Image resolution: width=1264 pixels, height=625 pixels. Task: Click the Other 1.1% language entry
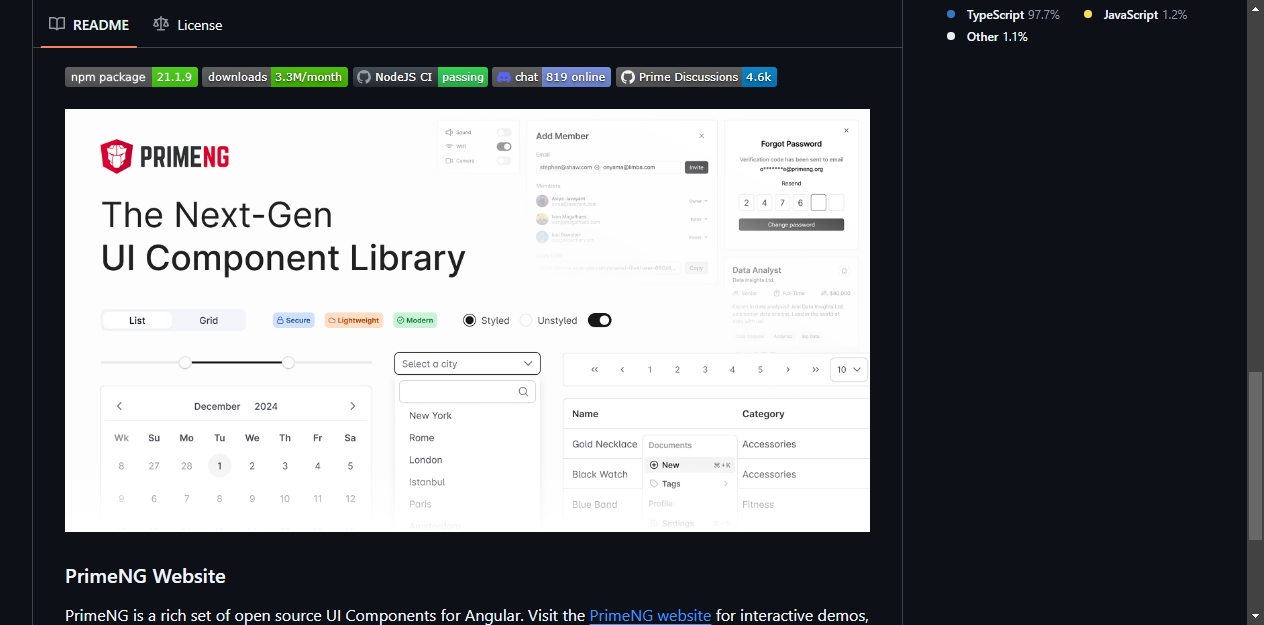[987, 37]
